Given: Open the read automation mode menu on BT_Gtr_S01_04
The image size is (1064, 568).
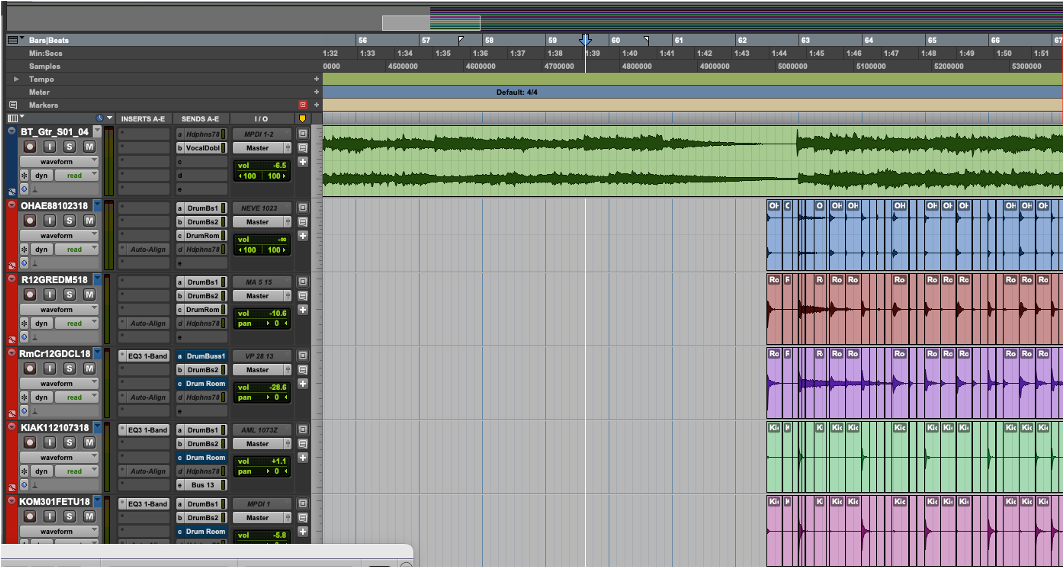Looking at the screenshot, I should pos(76,175).
